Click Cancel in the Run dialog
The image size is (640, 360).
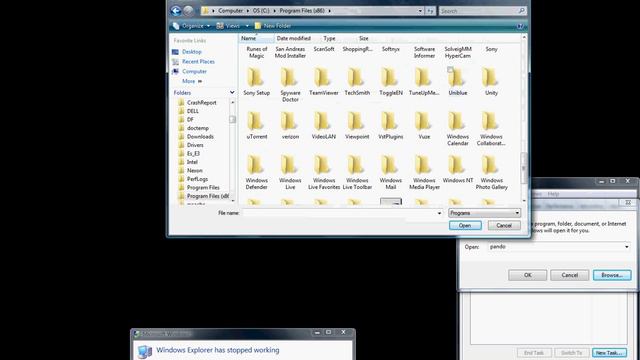click(569, 275)
